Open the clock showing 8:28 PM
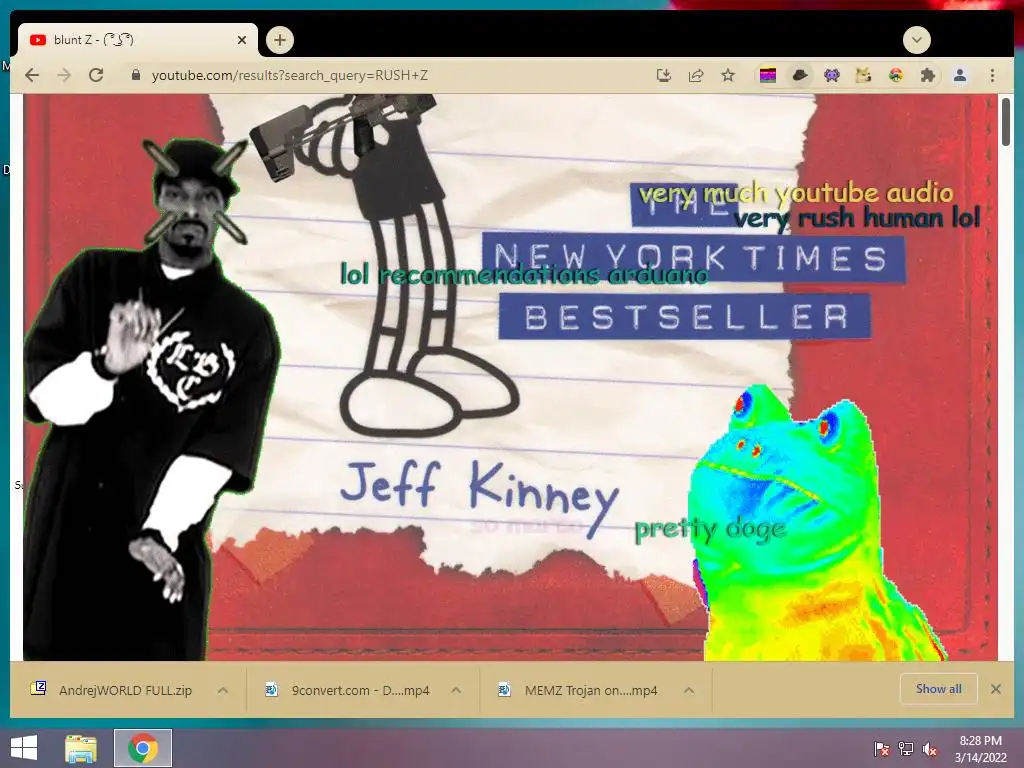Screen dimensions: 1024x768 coord(980,749)
